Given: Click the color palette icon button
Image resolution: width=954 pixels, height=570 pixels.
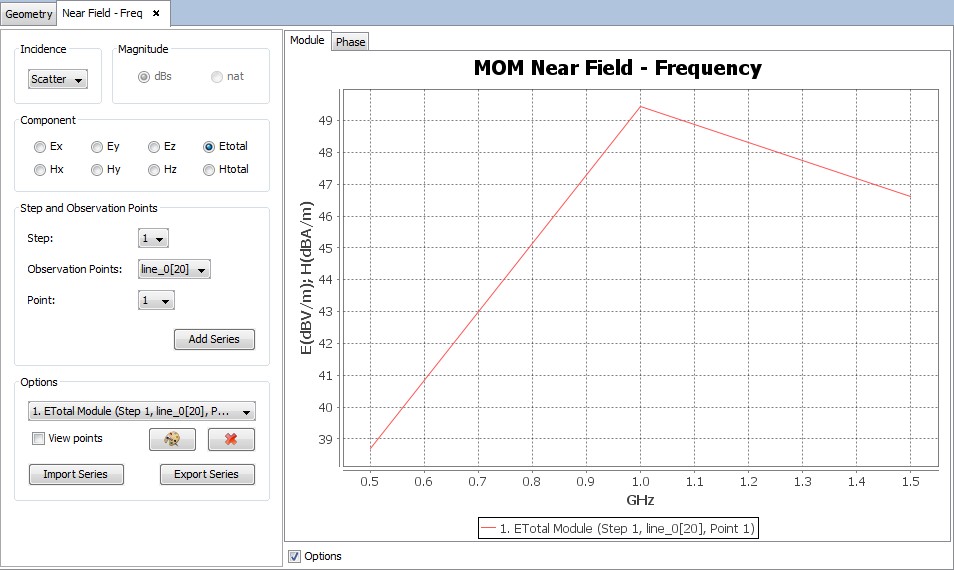Looking at the screenshot, I should [x=172, y=440].
